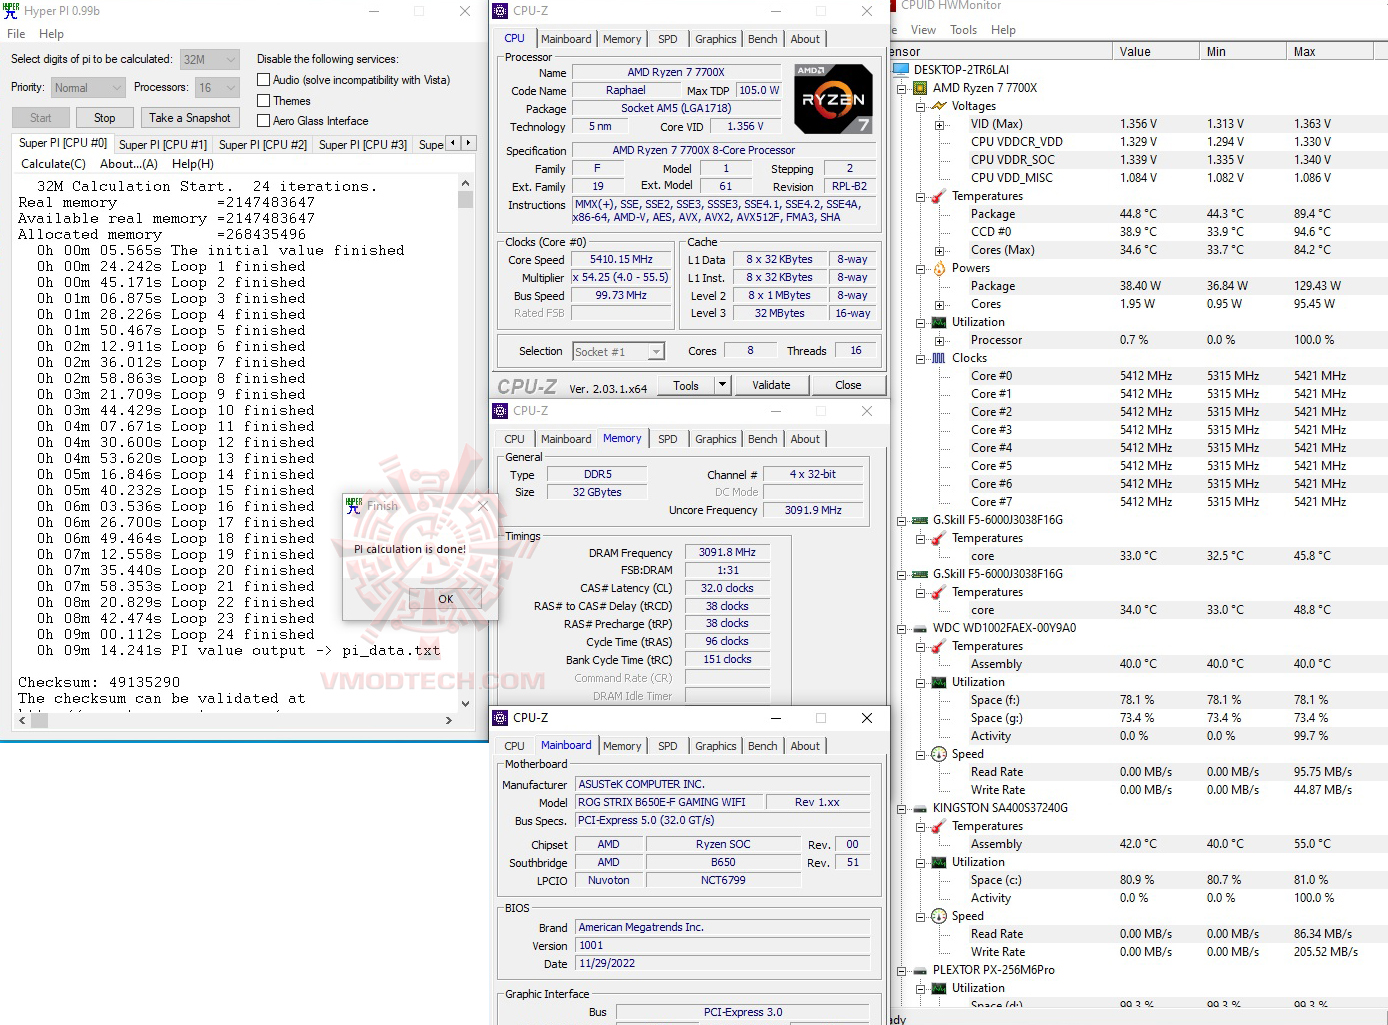Viewport: 1388px width, 1025px height.
Task: Click the Utilization icon under KINGSTON drive
Action: coord(938,862)
